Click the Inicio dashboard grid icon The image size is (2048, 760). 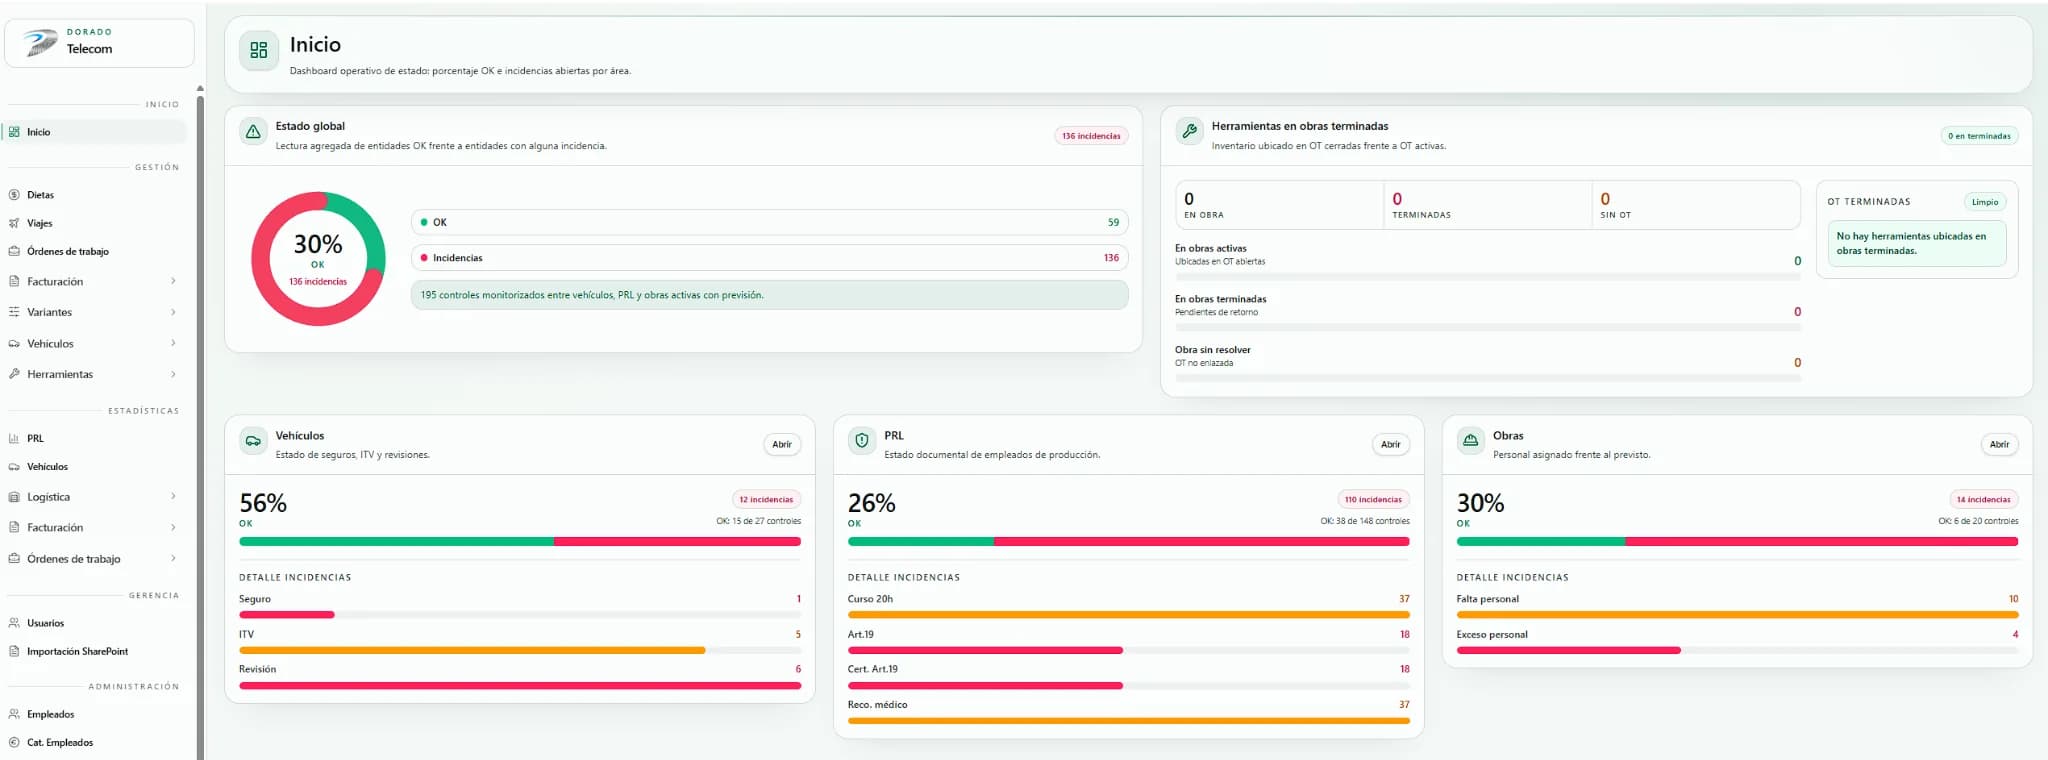(259, 50)
